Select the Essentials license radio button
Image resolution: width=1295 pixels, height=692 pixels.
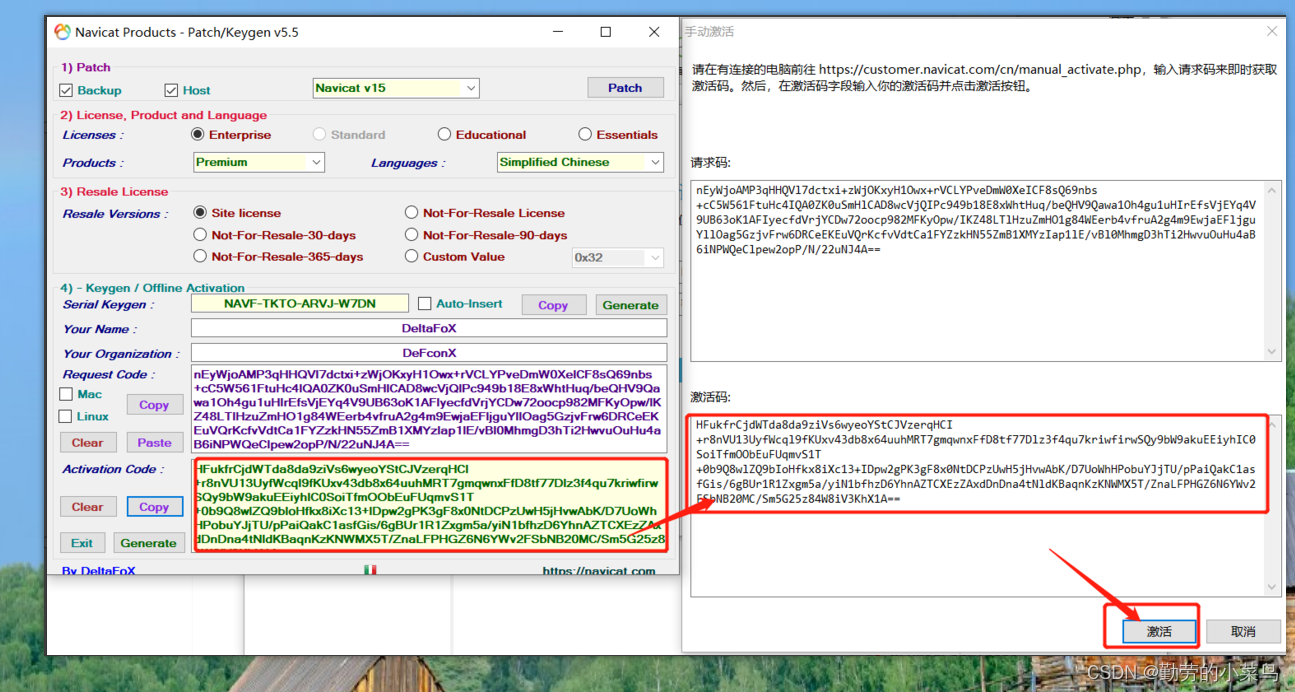[x=585, y=134]
